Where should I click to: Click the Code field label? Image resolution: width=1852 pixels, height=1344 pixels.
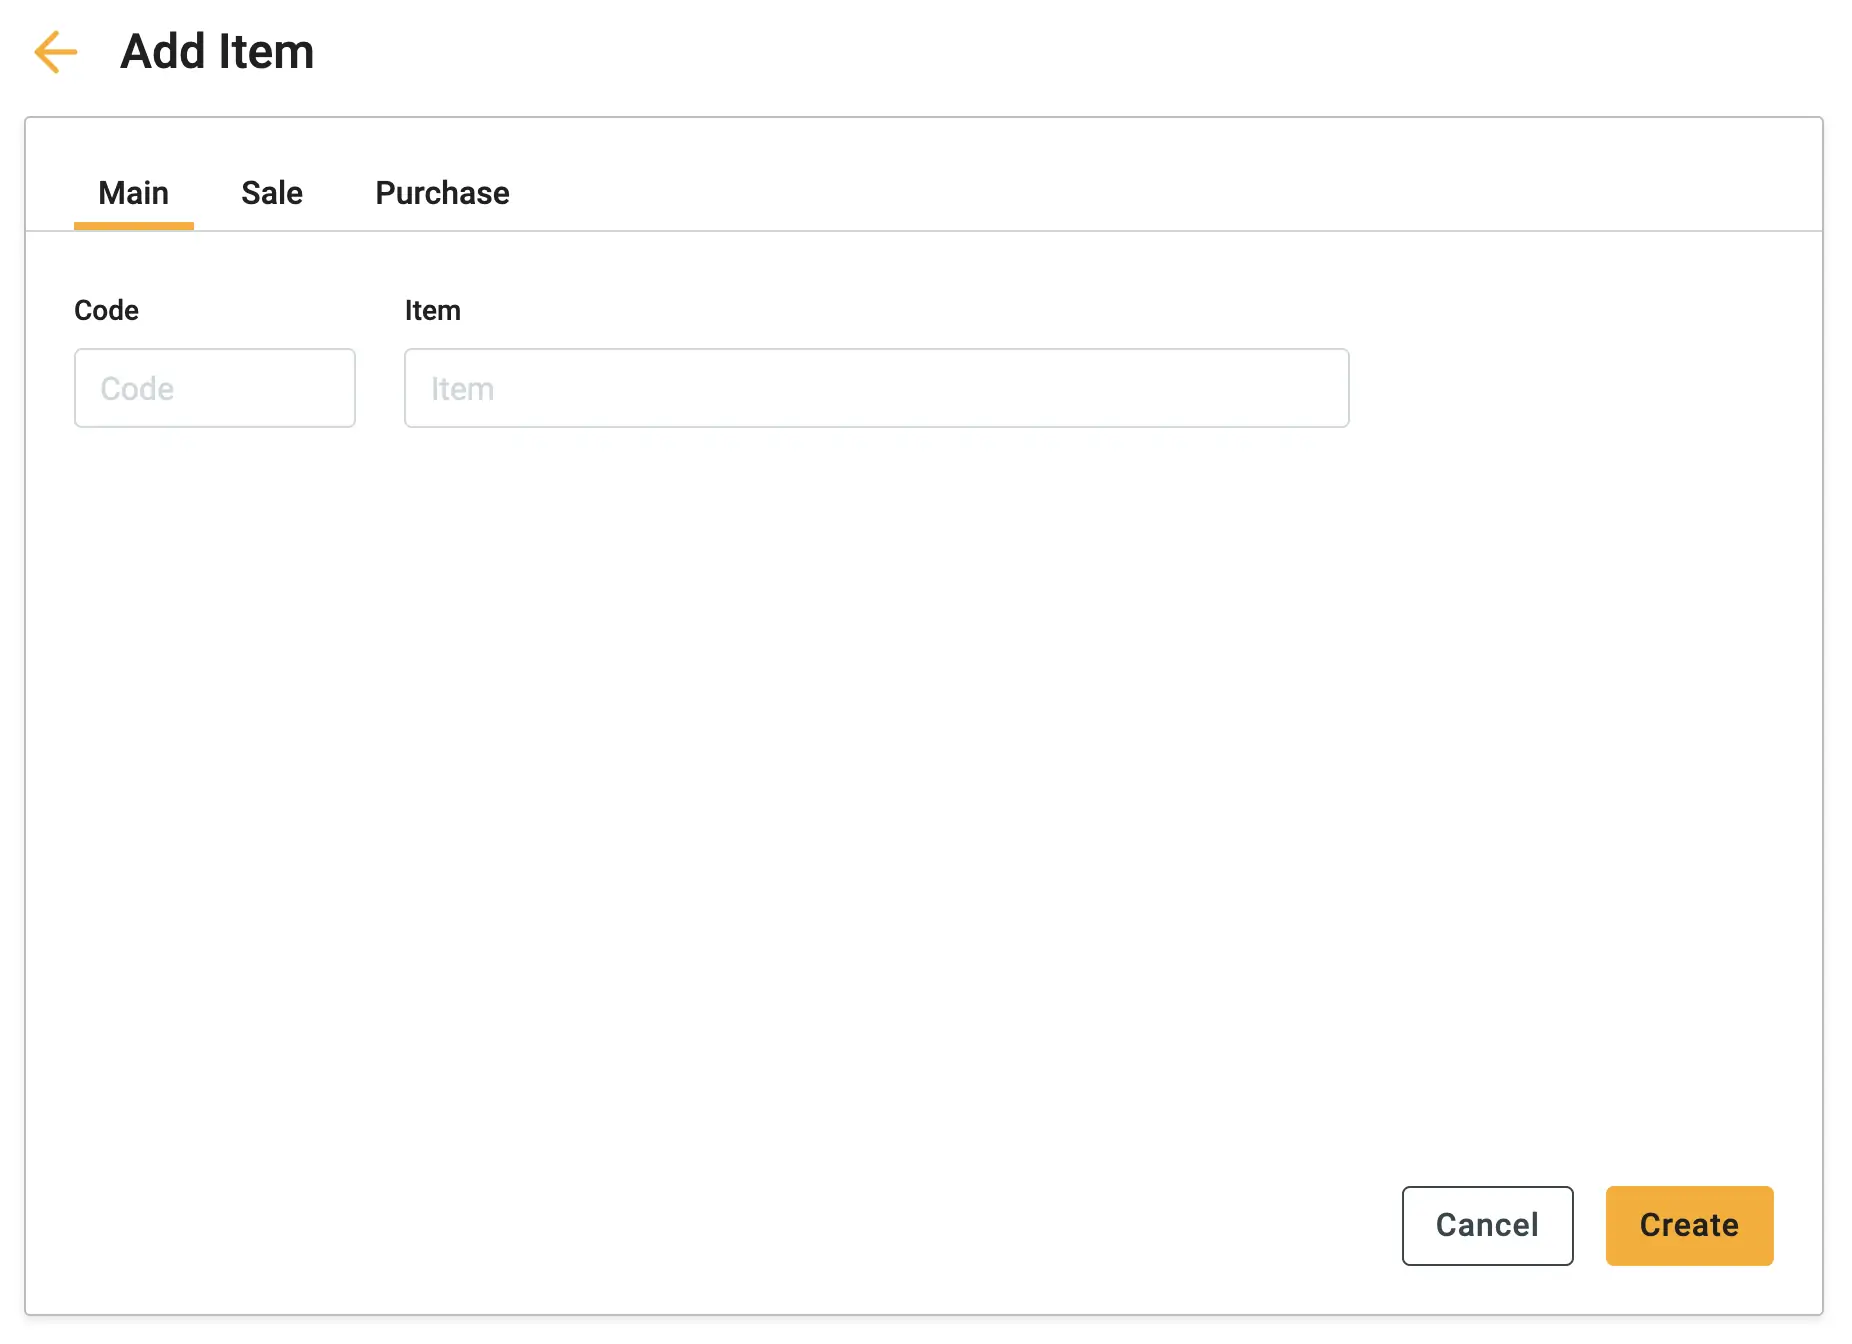[x=107, y=311]
